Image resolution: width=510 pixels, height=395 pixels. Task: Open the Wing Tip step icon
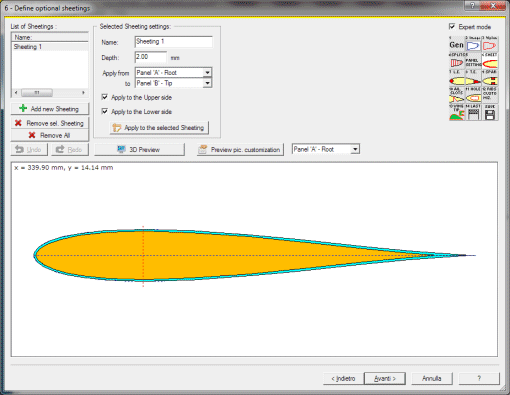pyautogui.click(x=456, y=113)
